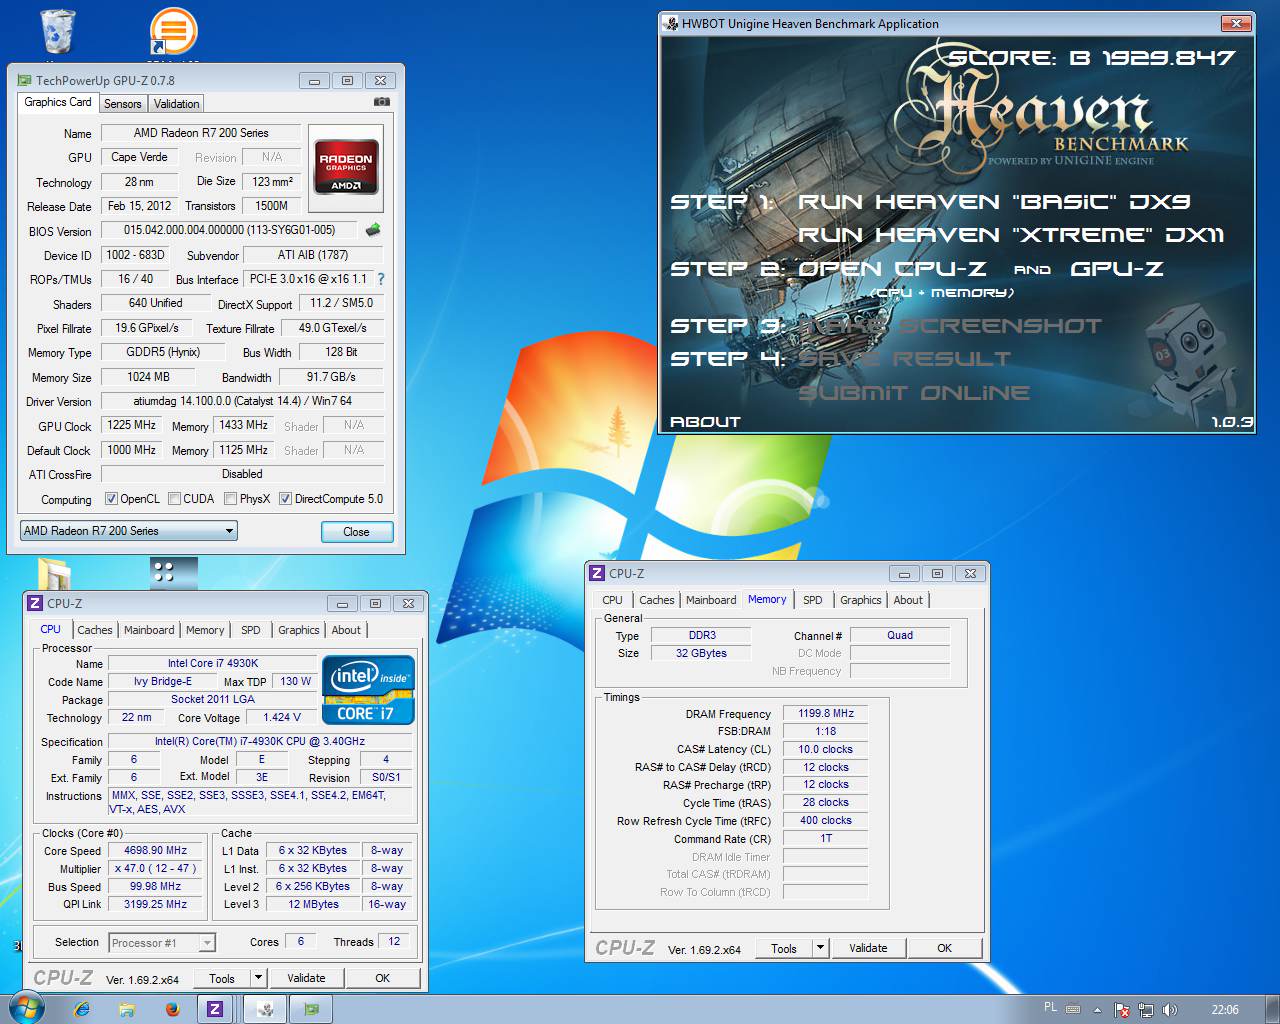The image size is (1280, 1024).
Task: Click the Action Center flag icon in the tray
Action: point(1122,1010)
